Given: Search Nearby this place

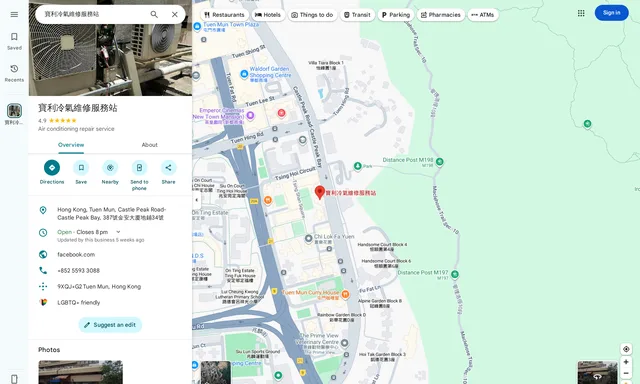Looking at the screenshot, I should click(x=110, y=172).
